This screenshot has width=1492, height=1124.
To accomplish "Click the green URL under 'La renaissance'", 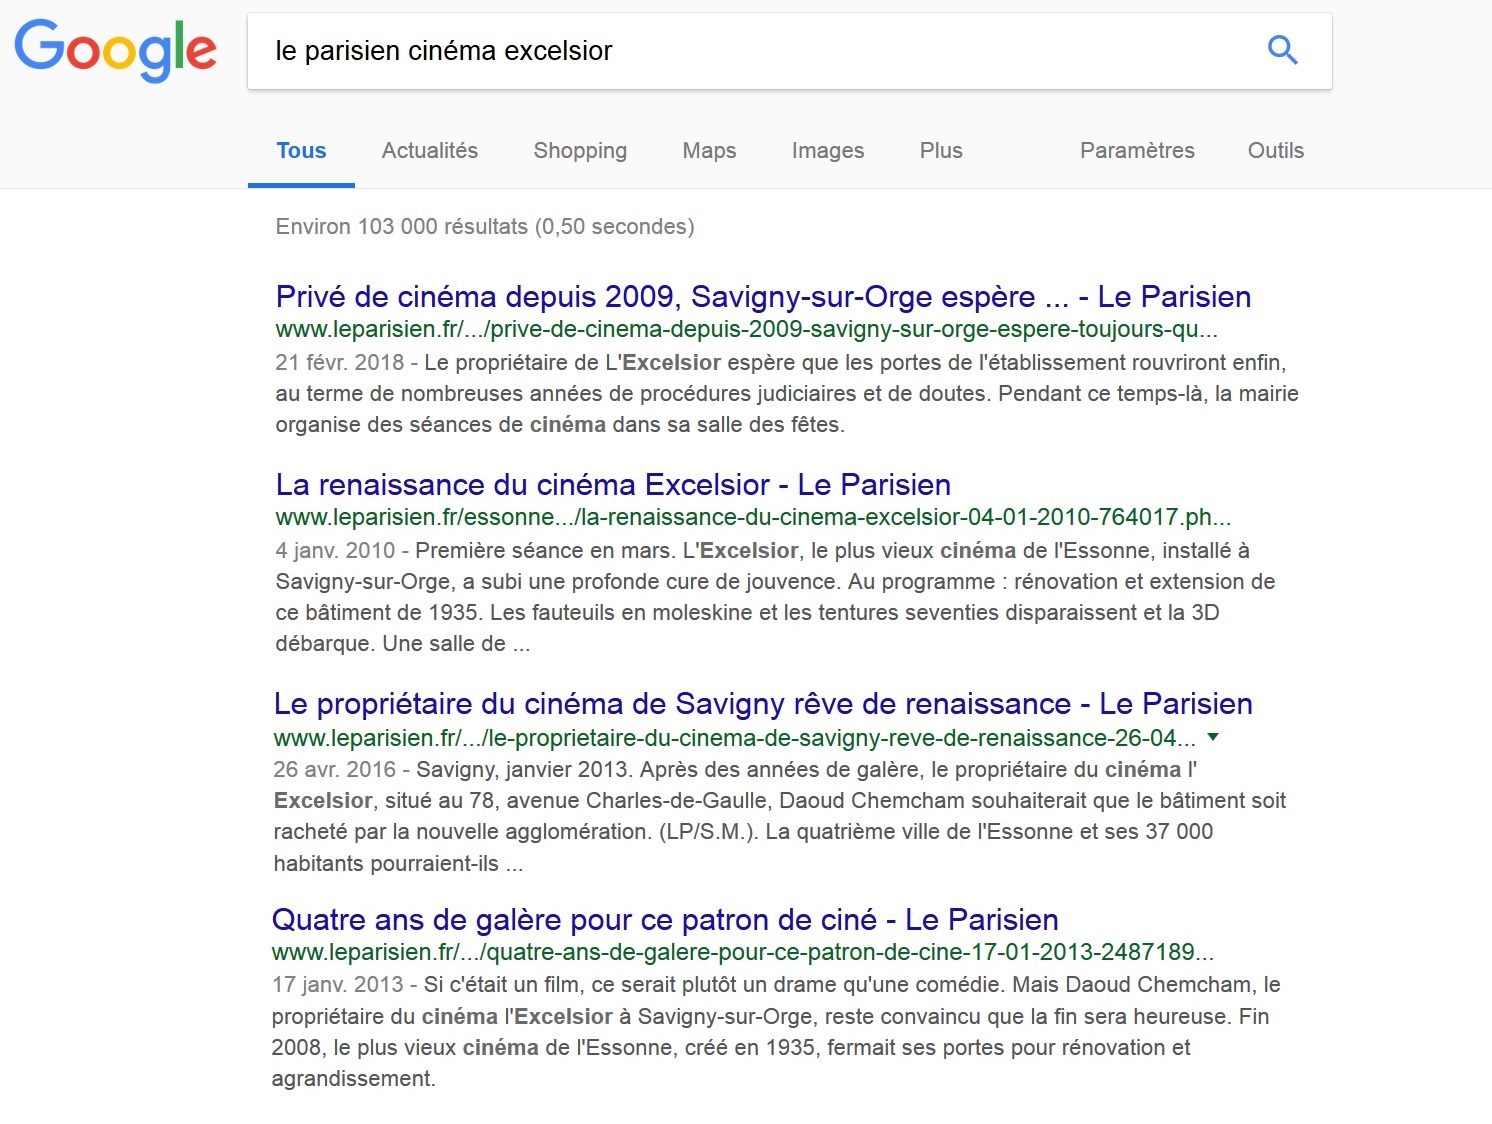I will 752,517.
